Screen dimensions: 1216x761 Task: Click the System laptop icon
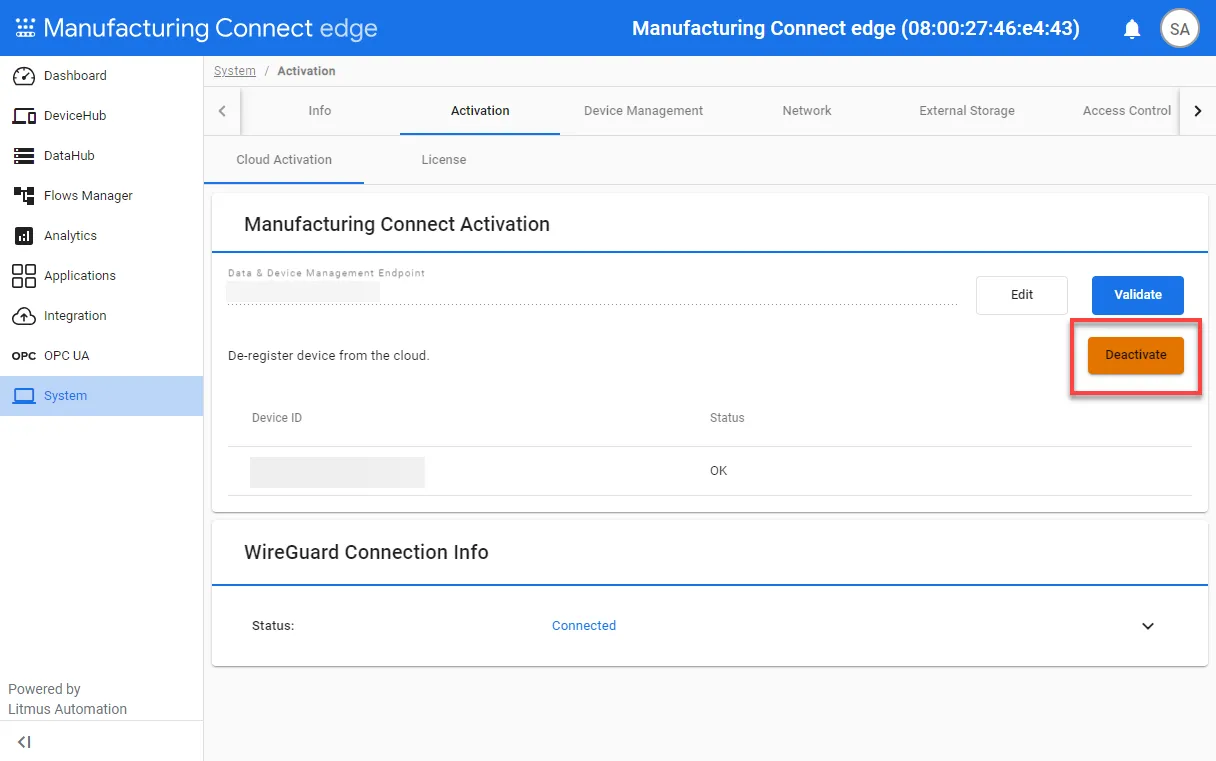pos(24,396)
